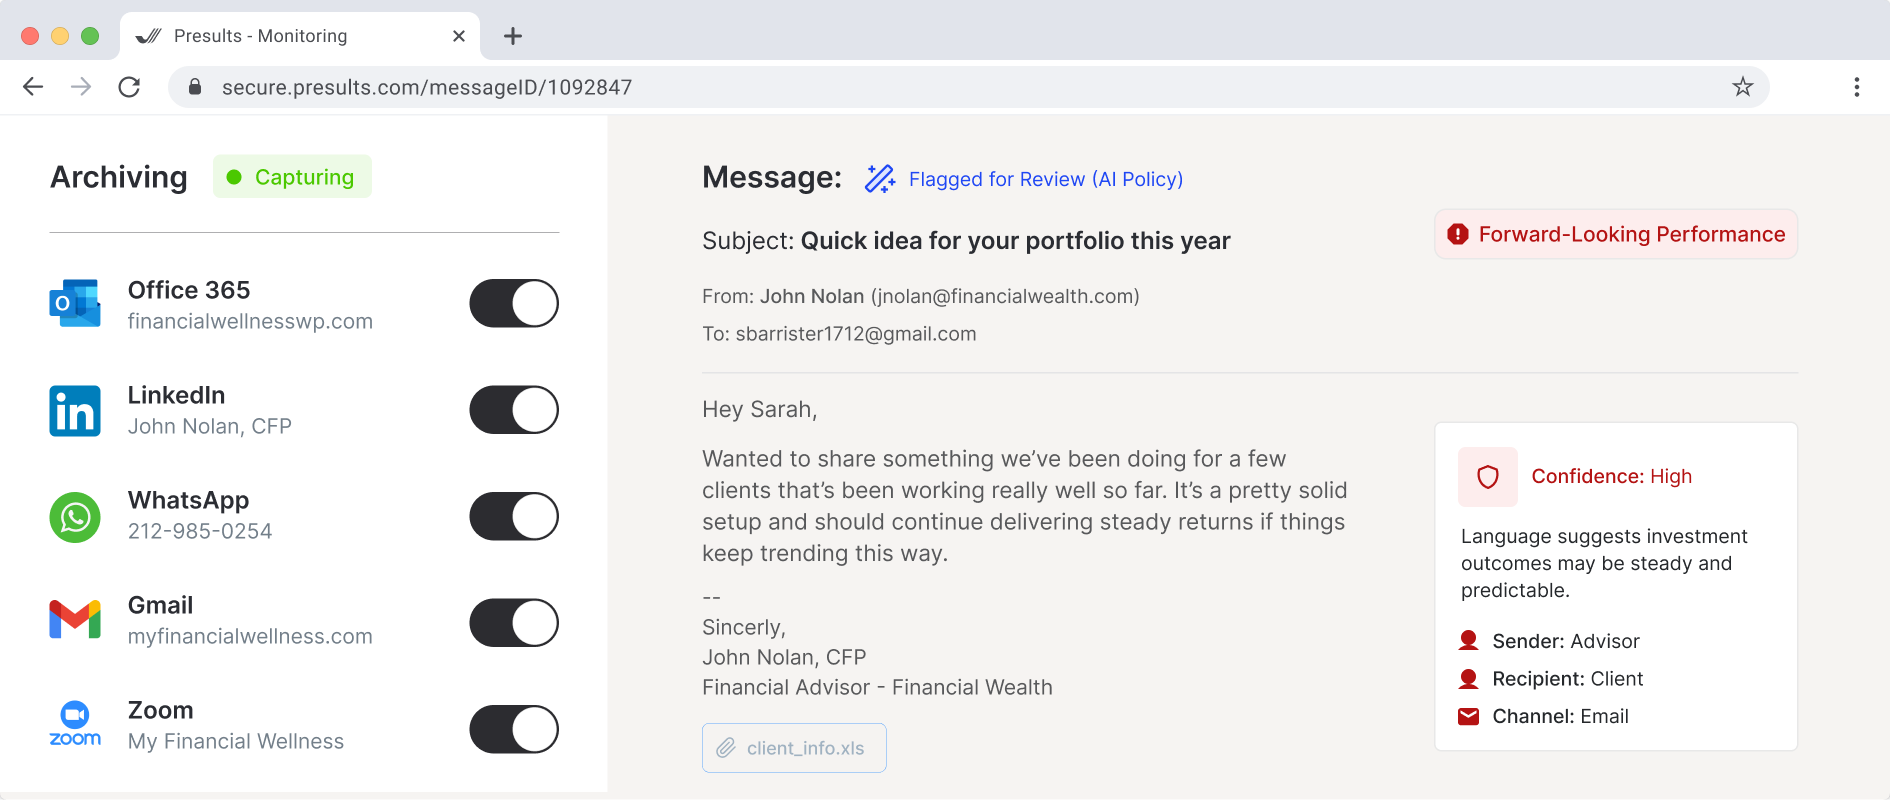The height and width of the screenshot is (800, 1890).
Task: Bookmark this page with the star icon
Action: [x=1743, y=87]
